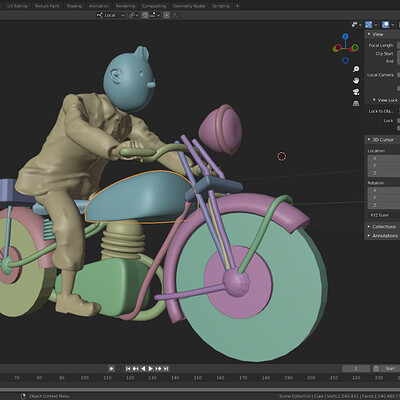Open the transform pivot point dropdown
This screenshot has height=400, width=400.
[x=133, y=15]
